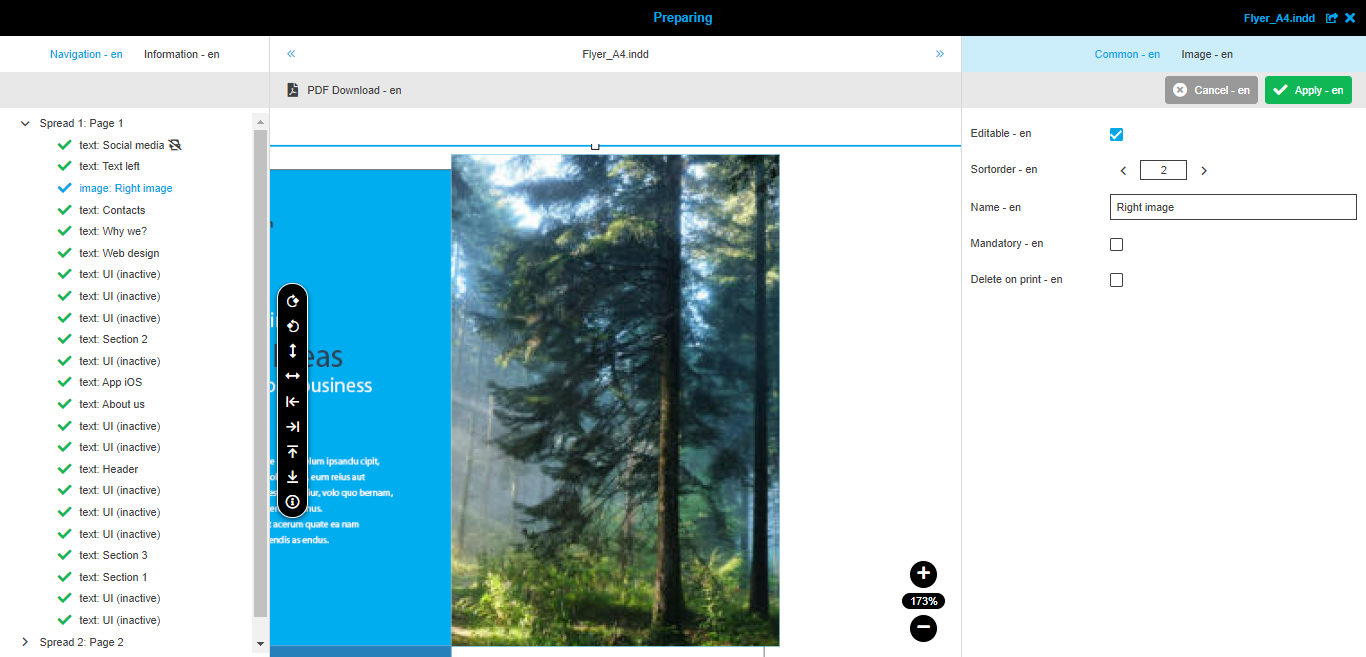Open image info from floating toolbar
The height and width of the screenshot is (657, 1366).
293,502
